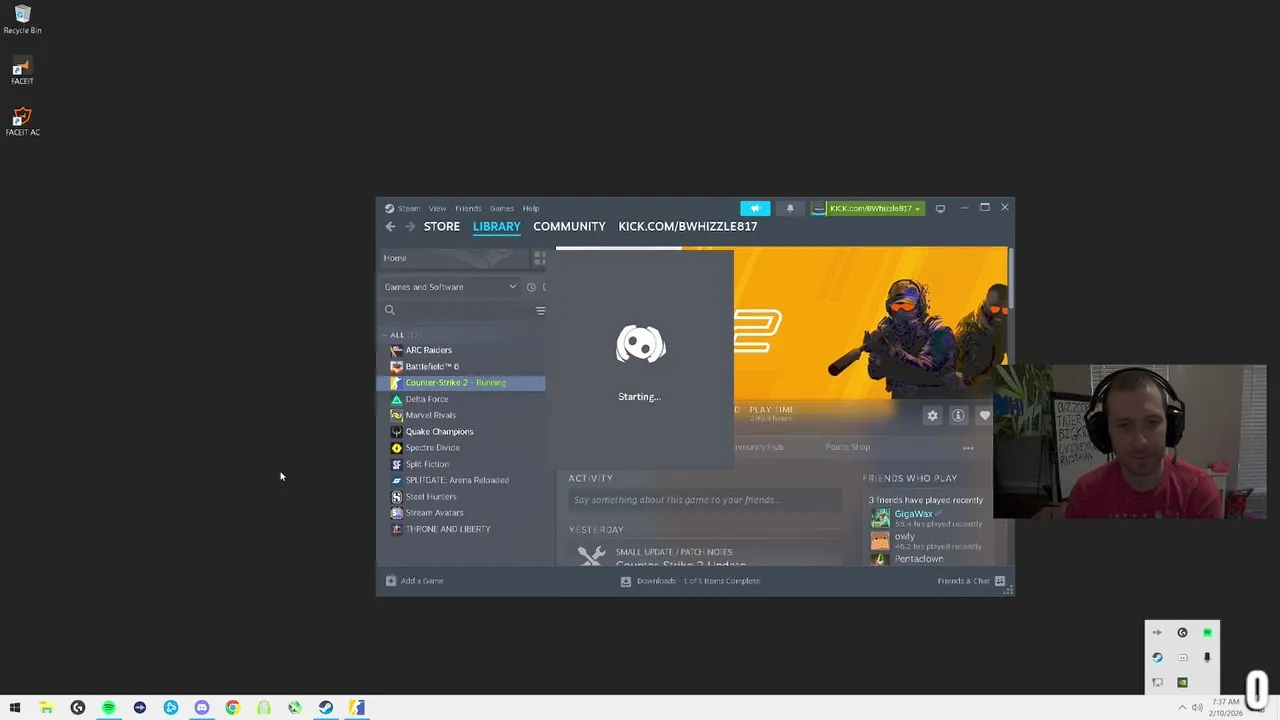Click microphone icon in tray popup
This screenshot has height=720, width=1280.
coord(1207,658)
